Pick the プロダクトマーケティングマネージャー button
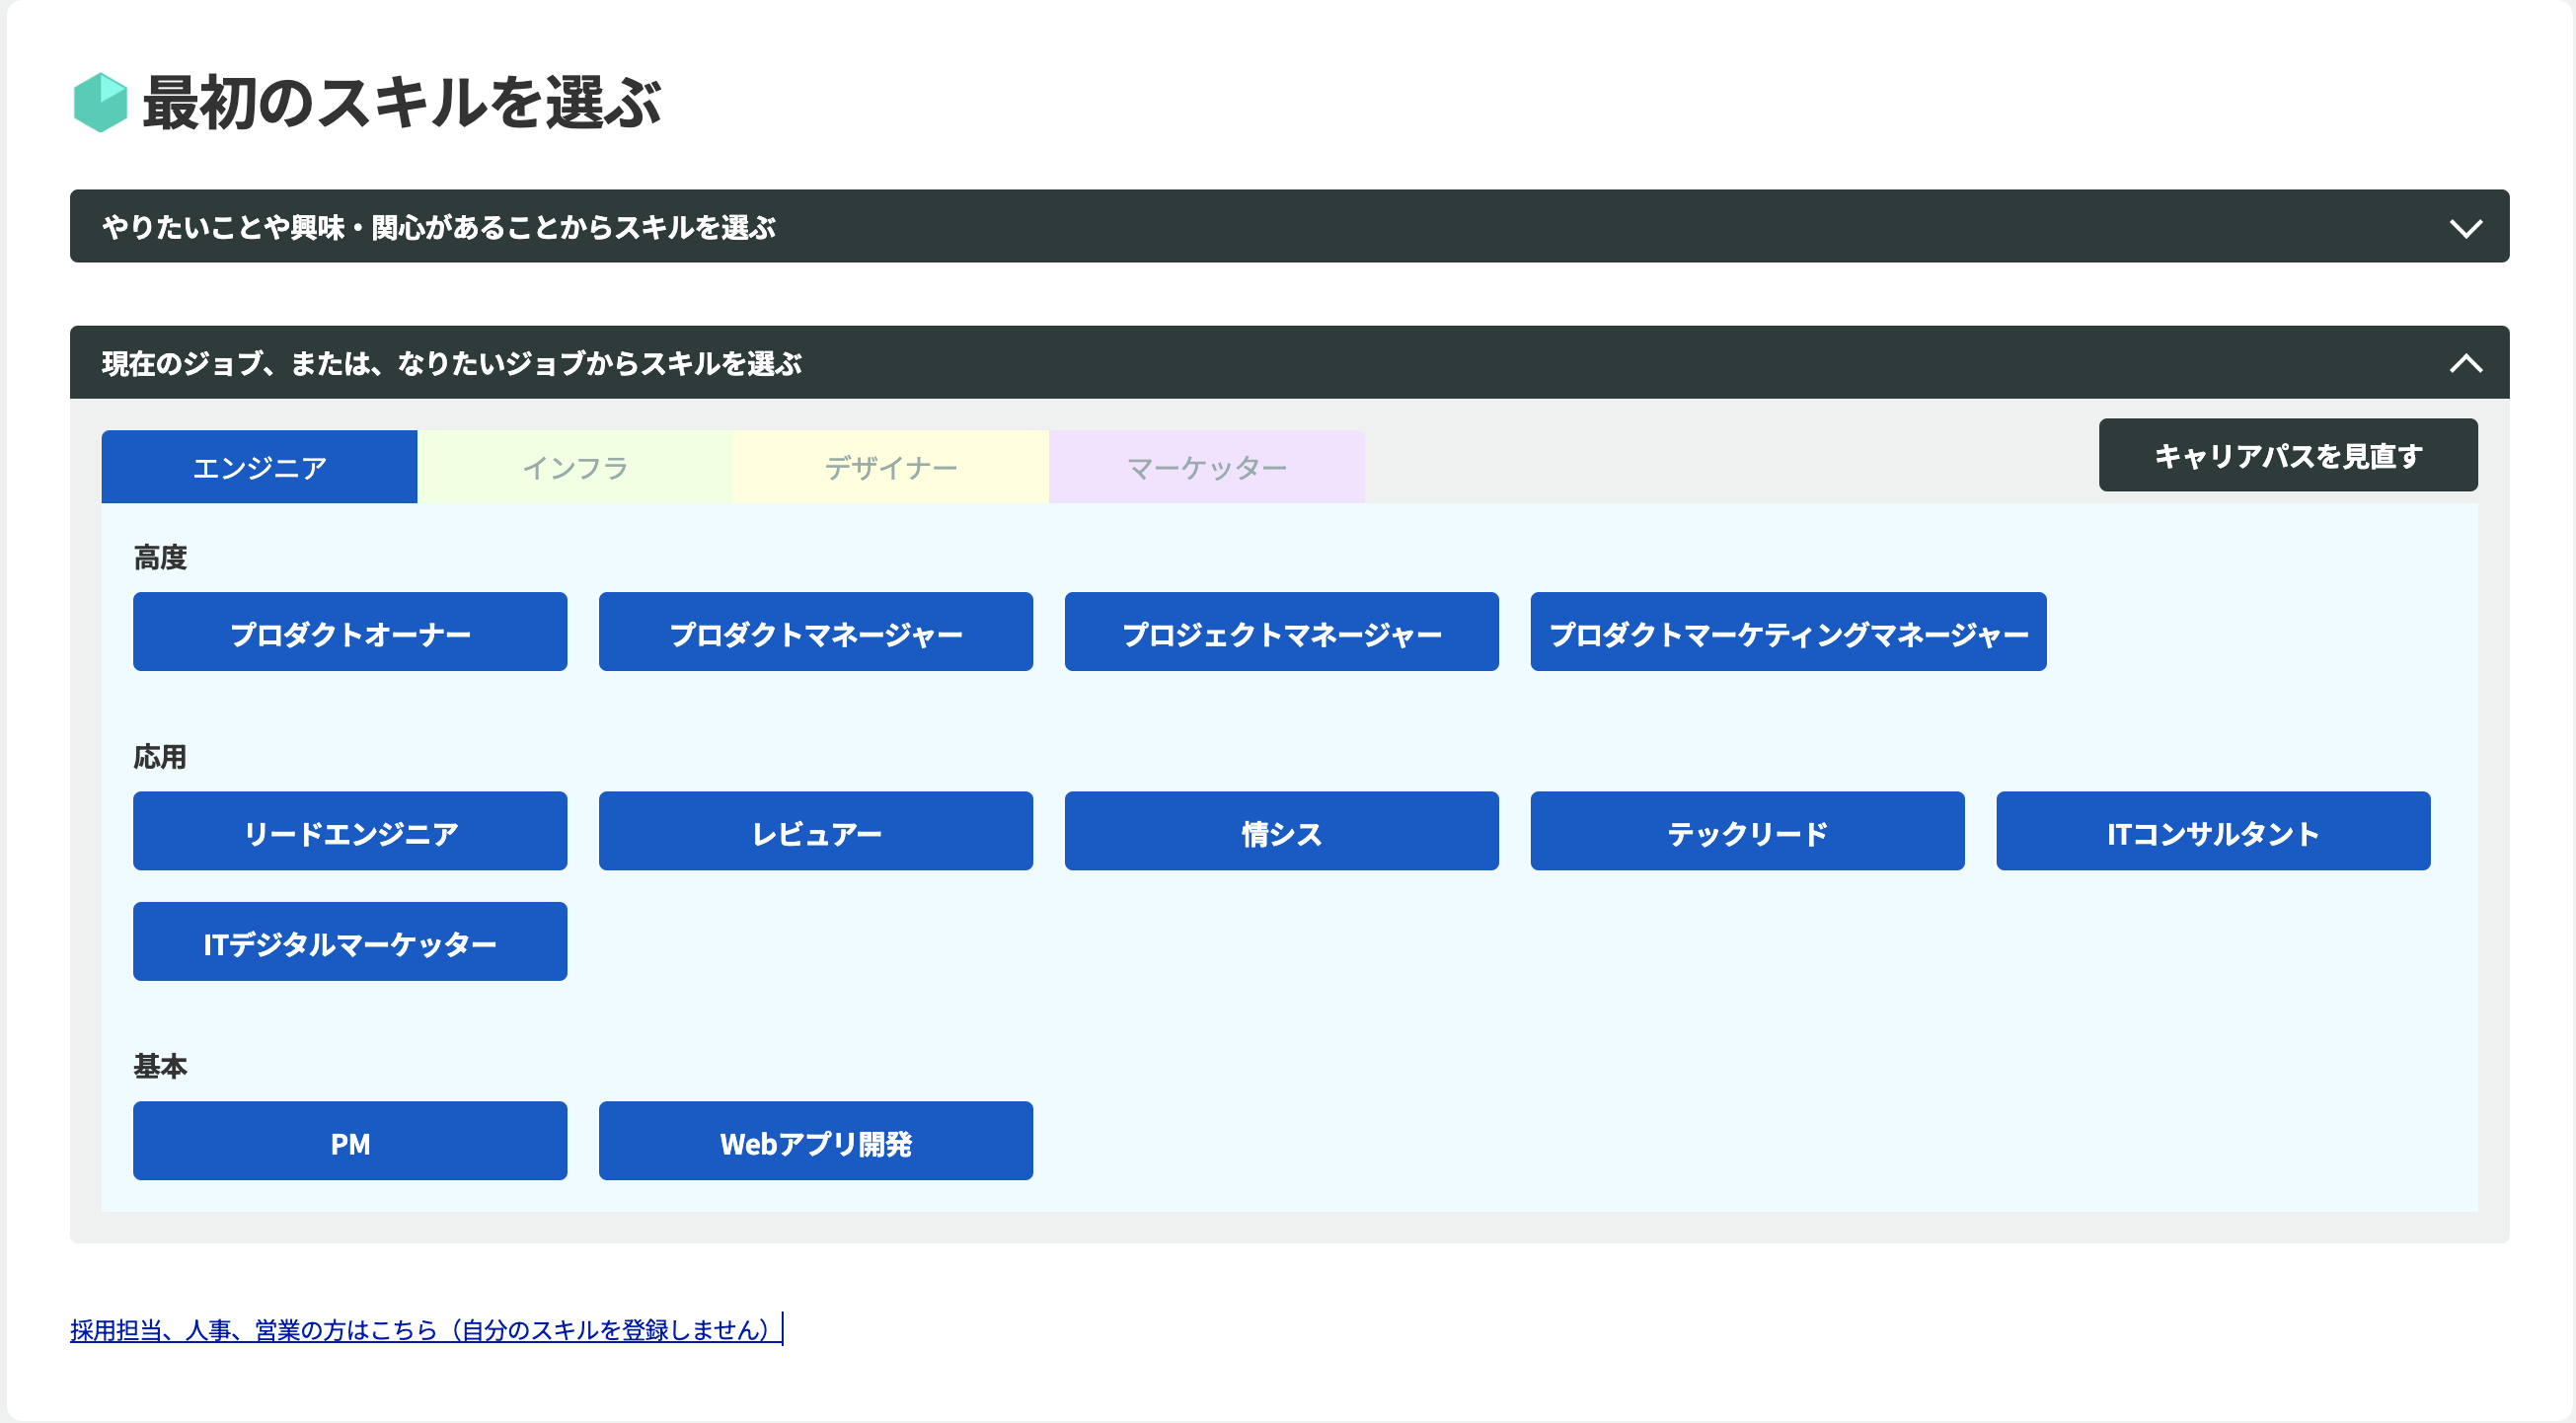The height and width of the screenshot is (1423, 2576). coord(1788,632)
